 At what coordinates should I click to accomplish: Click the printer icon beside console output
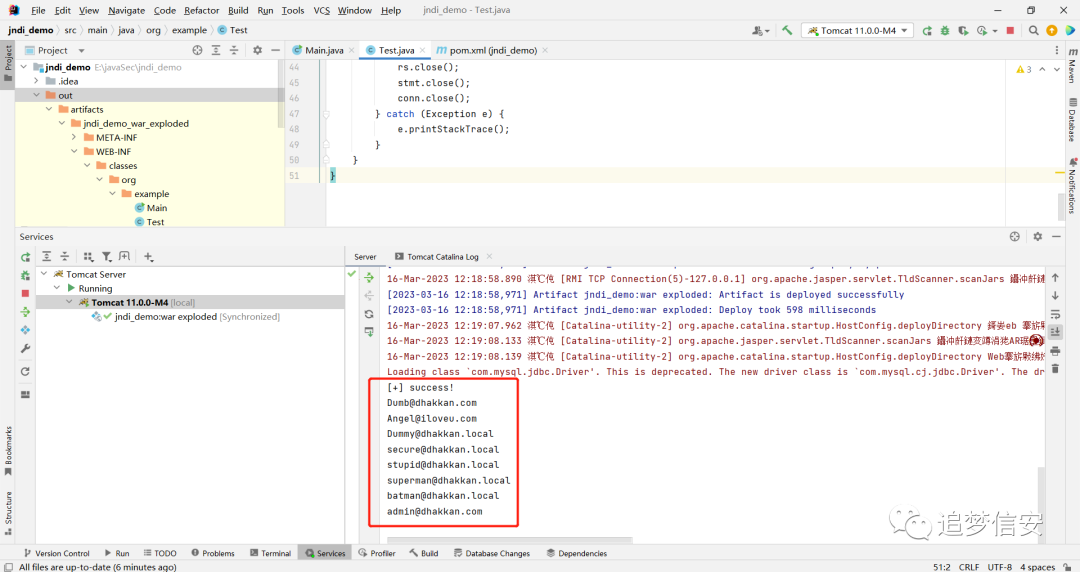click(x=1055, y=351)
